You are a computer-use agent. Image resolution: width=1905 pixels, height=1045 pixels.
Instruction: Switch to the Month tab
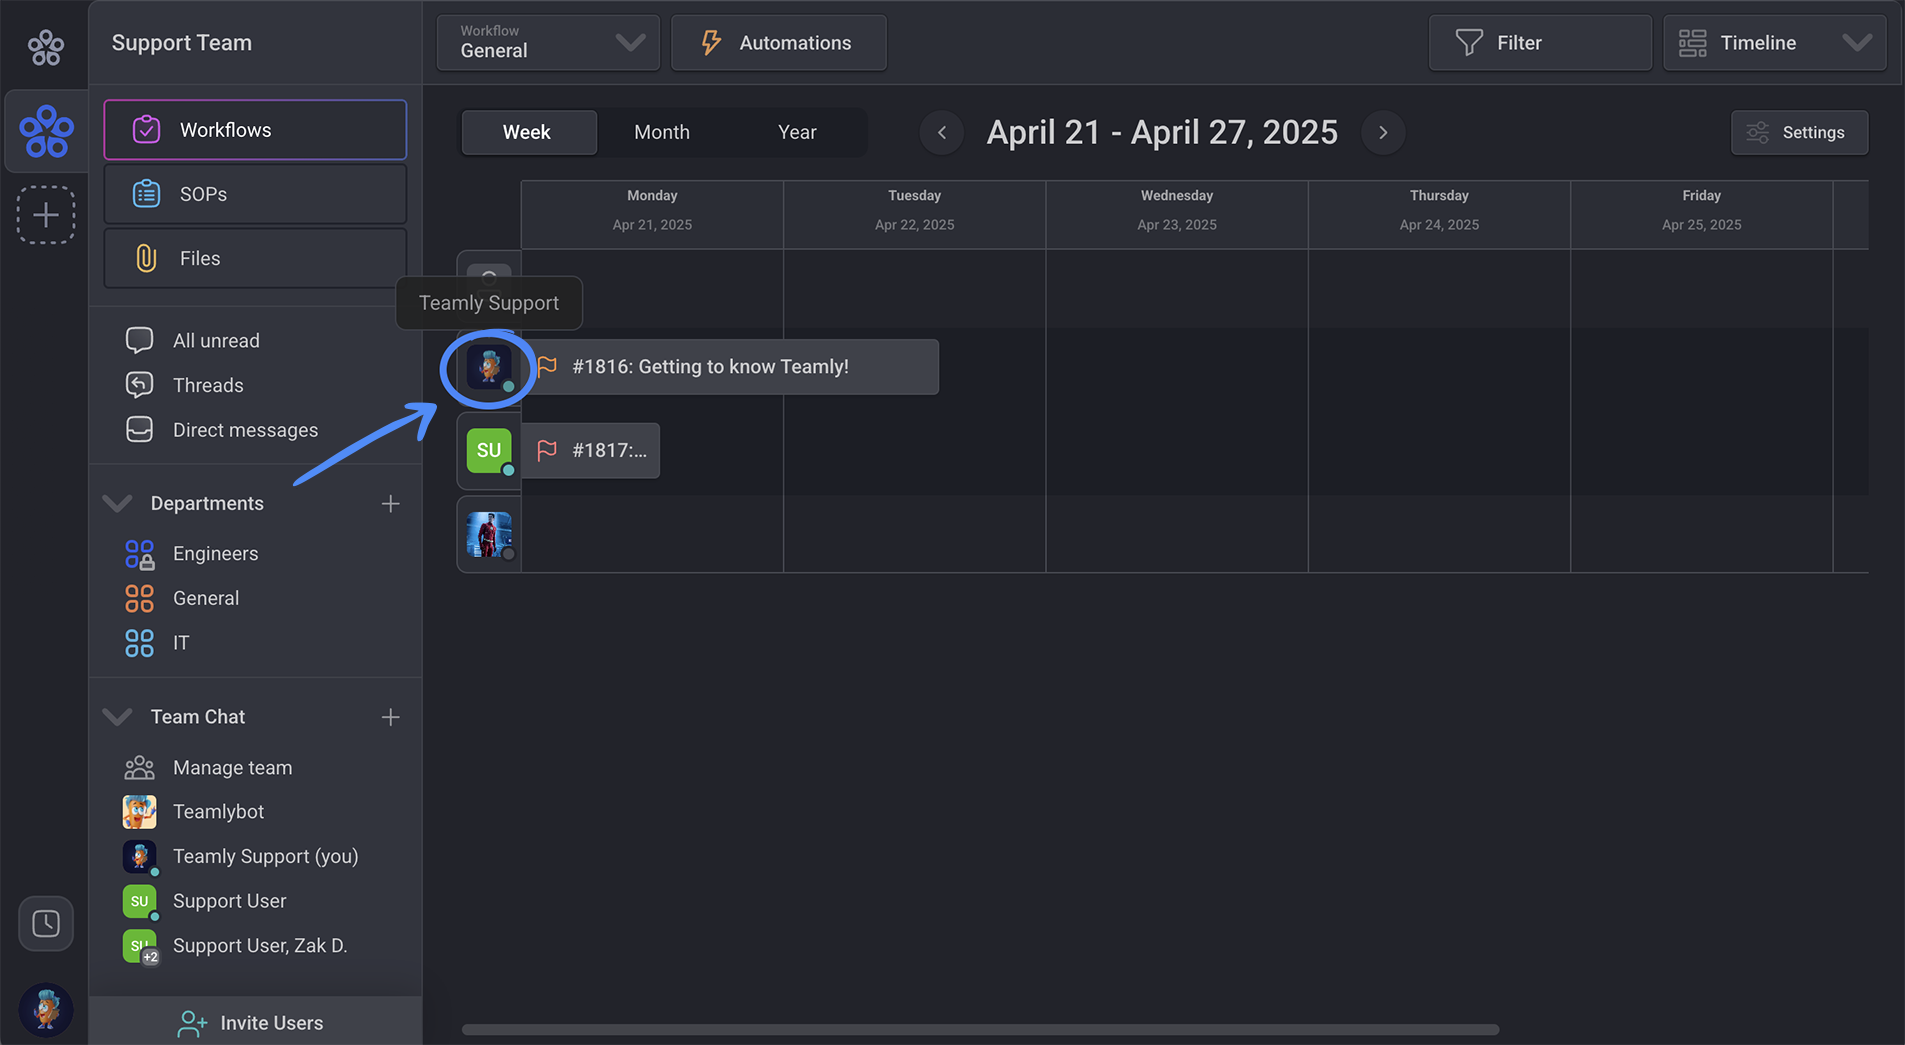(662, 132)
